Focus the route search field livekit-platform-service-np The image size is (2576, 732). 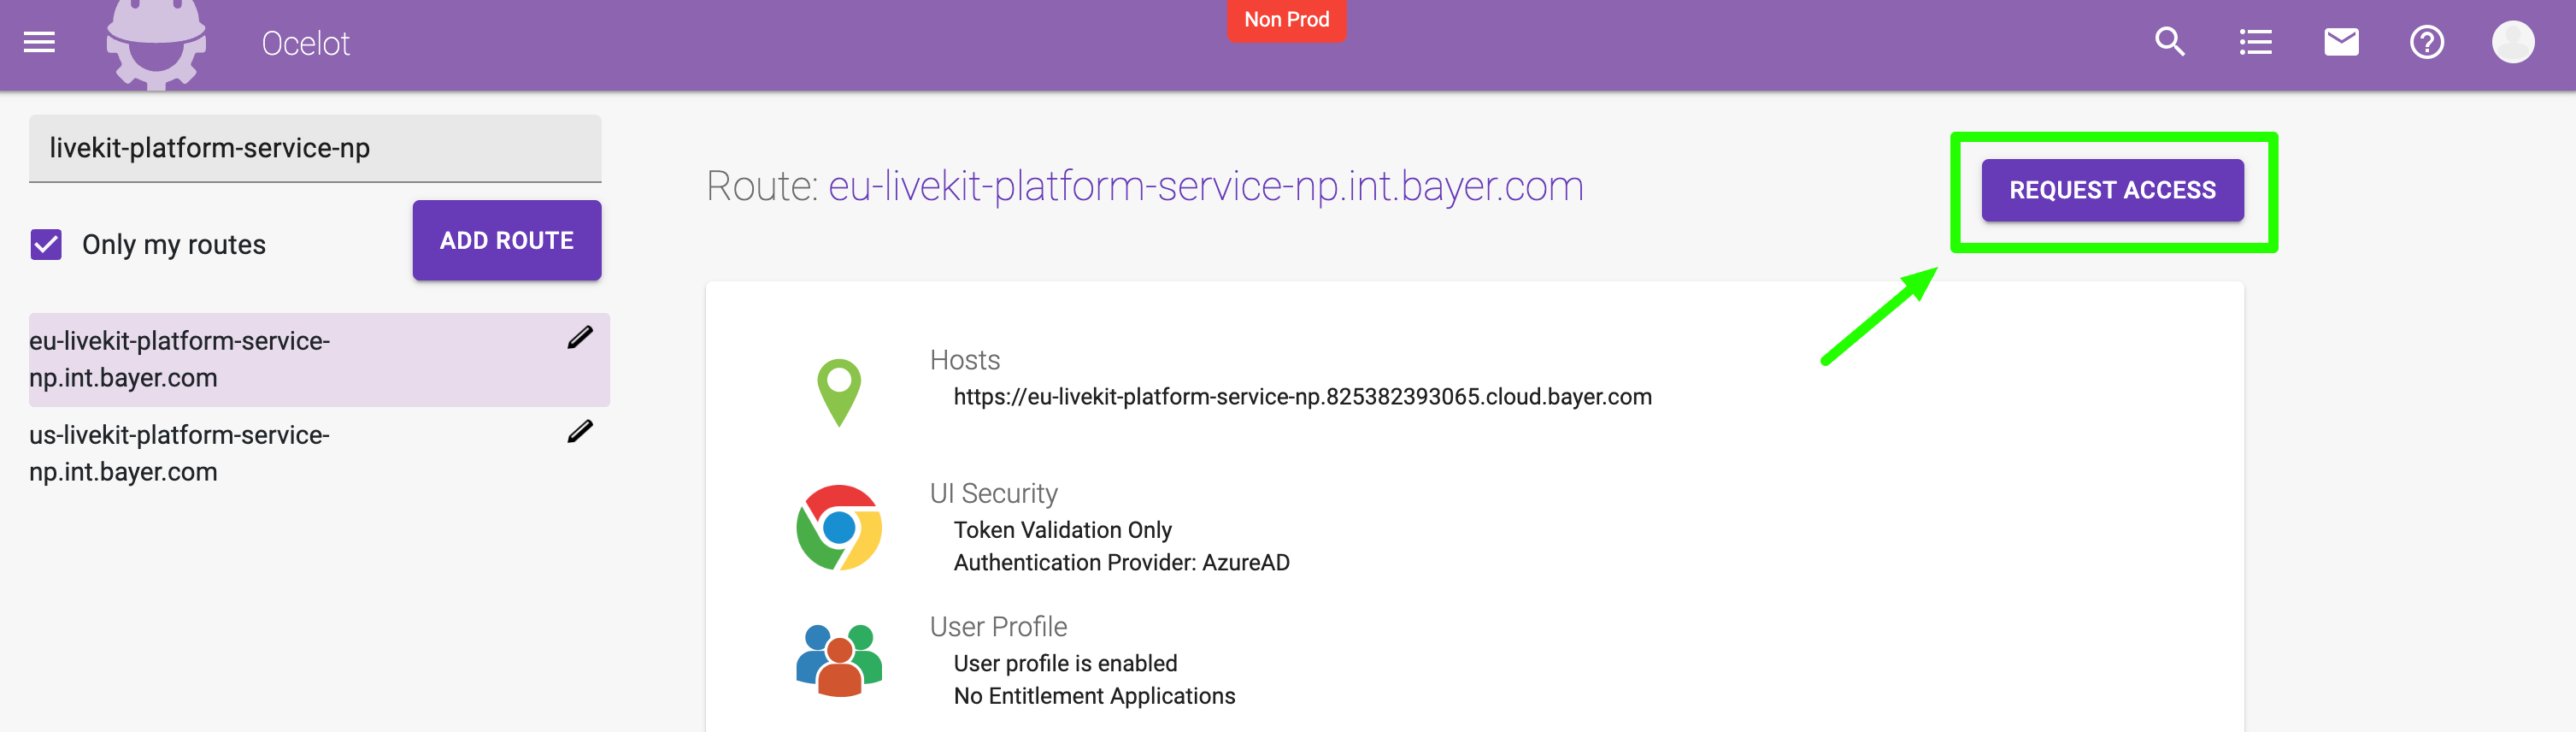(315, 148)
